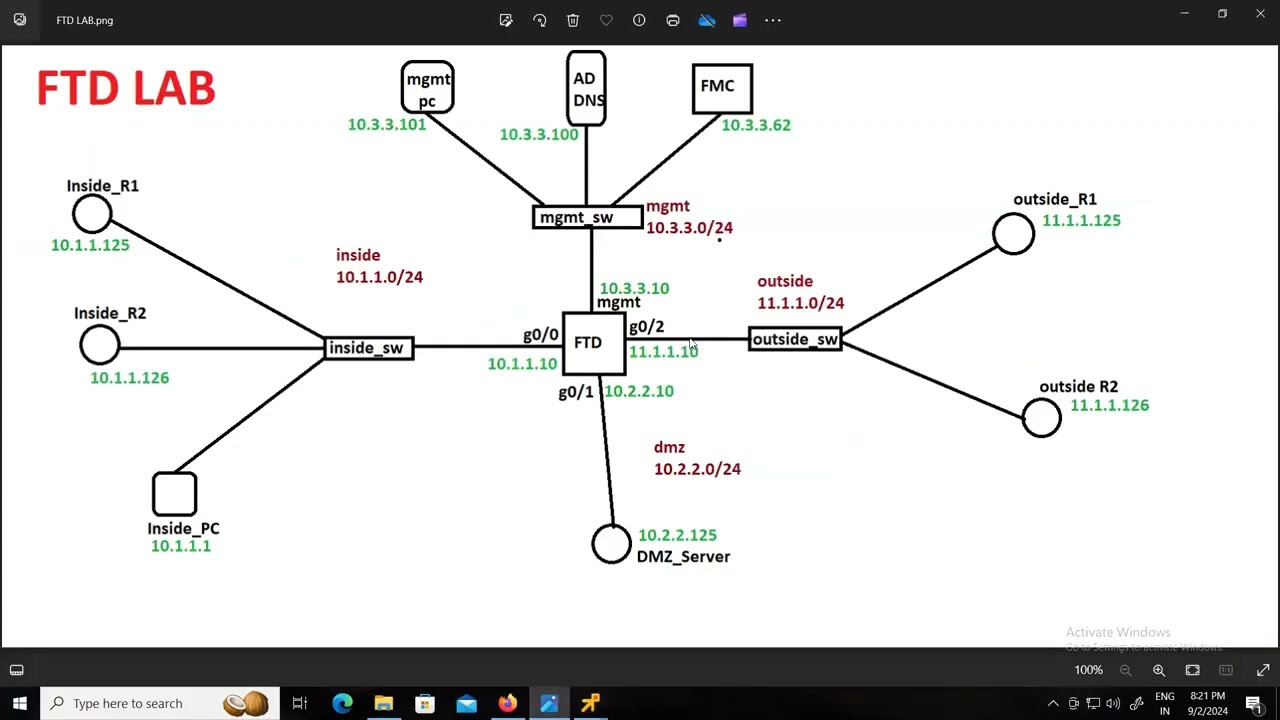Open File Explorer from the taskbar
Screen dimensions: 1280x720
[383, 703]
